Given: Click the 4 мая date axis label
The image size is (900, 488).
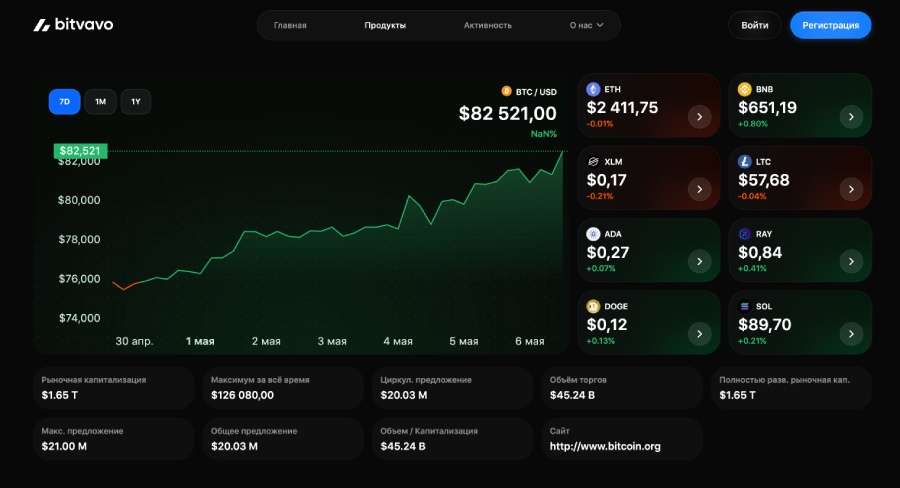Looking at the screenshot, I should (398, 341).
